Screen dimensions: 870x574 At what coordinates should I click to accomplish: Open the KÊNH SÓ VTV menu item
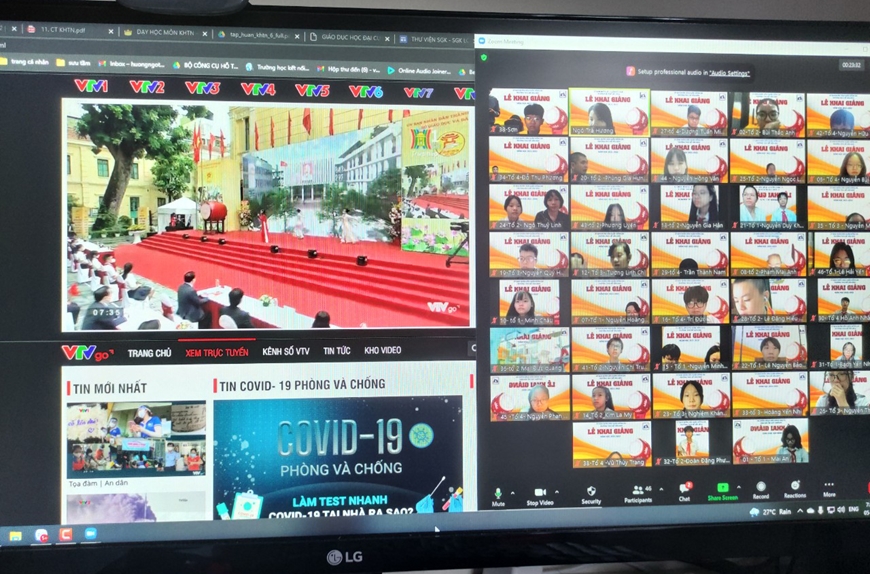[x=286, y=351]
